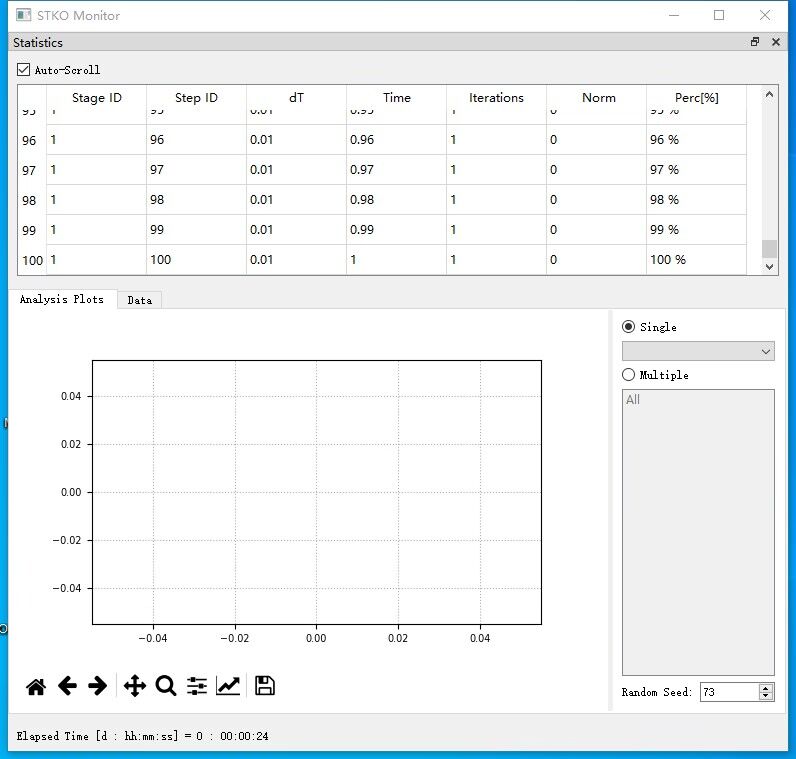
Task: Select row header 100
Action: (32, 260)
